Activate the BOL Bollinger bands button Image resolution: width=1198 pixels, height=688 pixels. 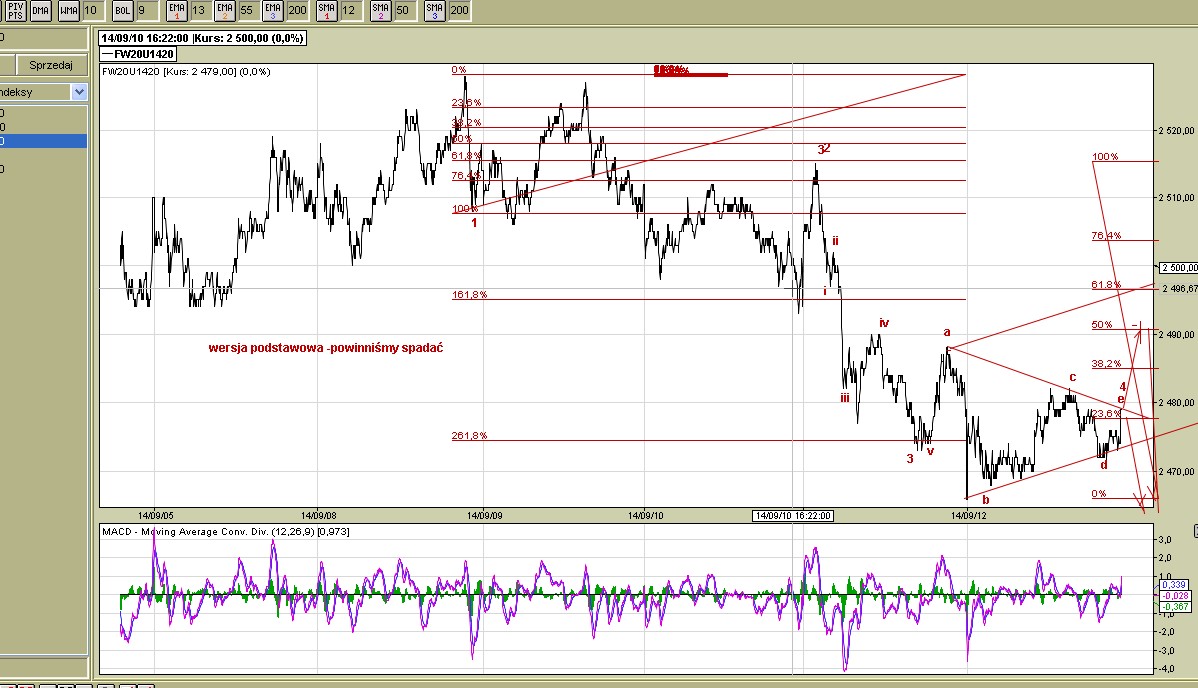point(122,11)
